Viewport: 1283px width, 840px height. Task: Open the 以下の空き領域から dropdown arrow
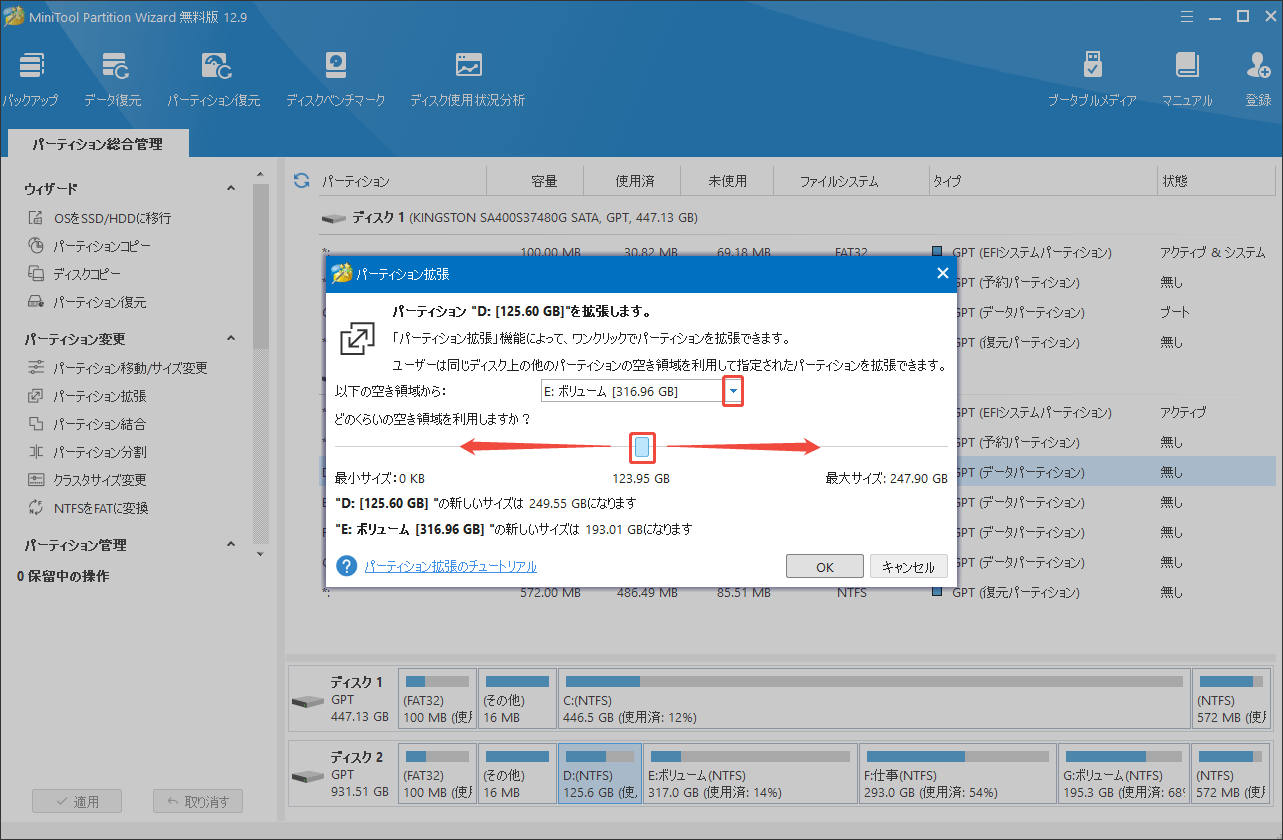(x=734, y=391)
